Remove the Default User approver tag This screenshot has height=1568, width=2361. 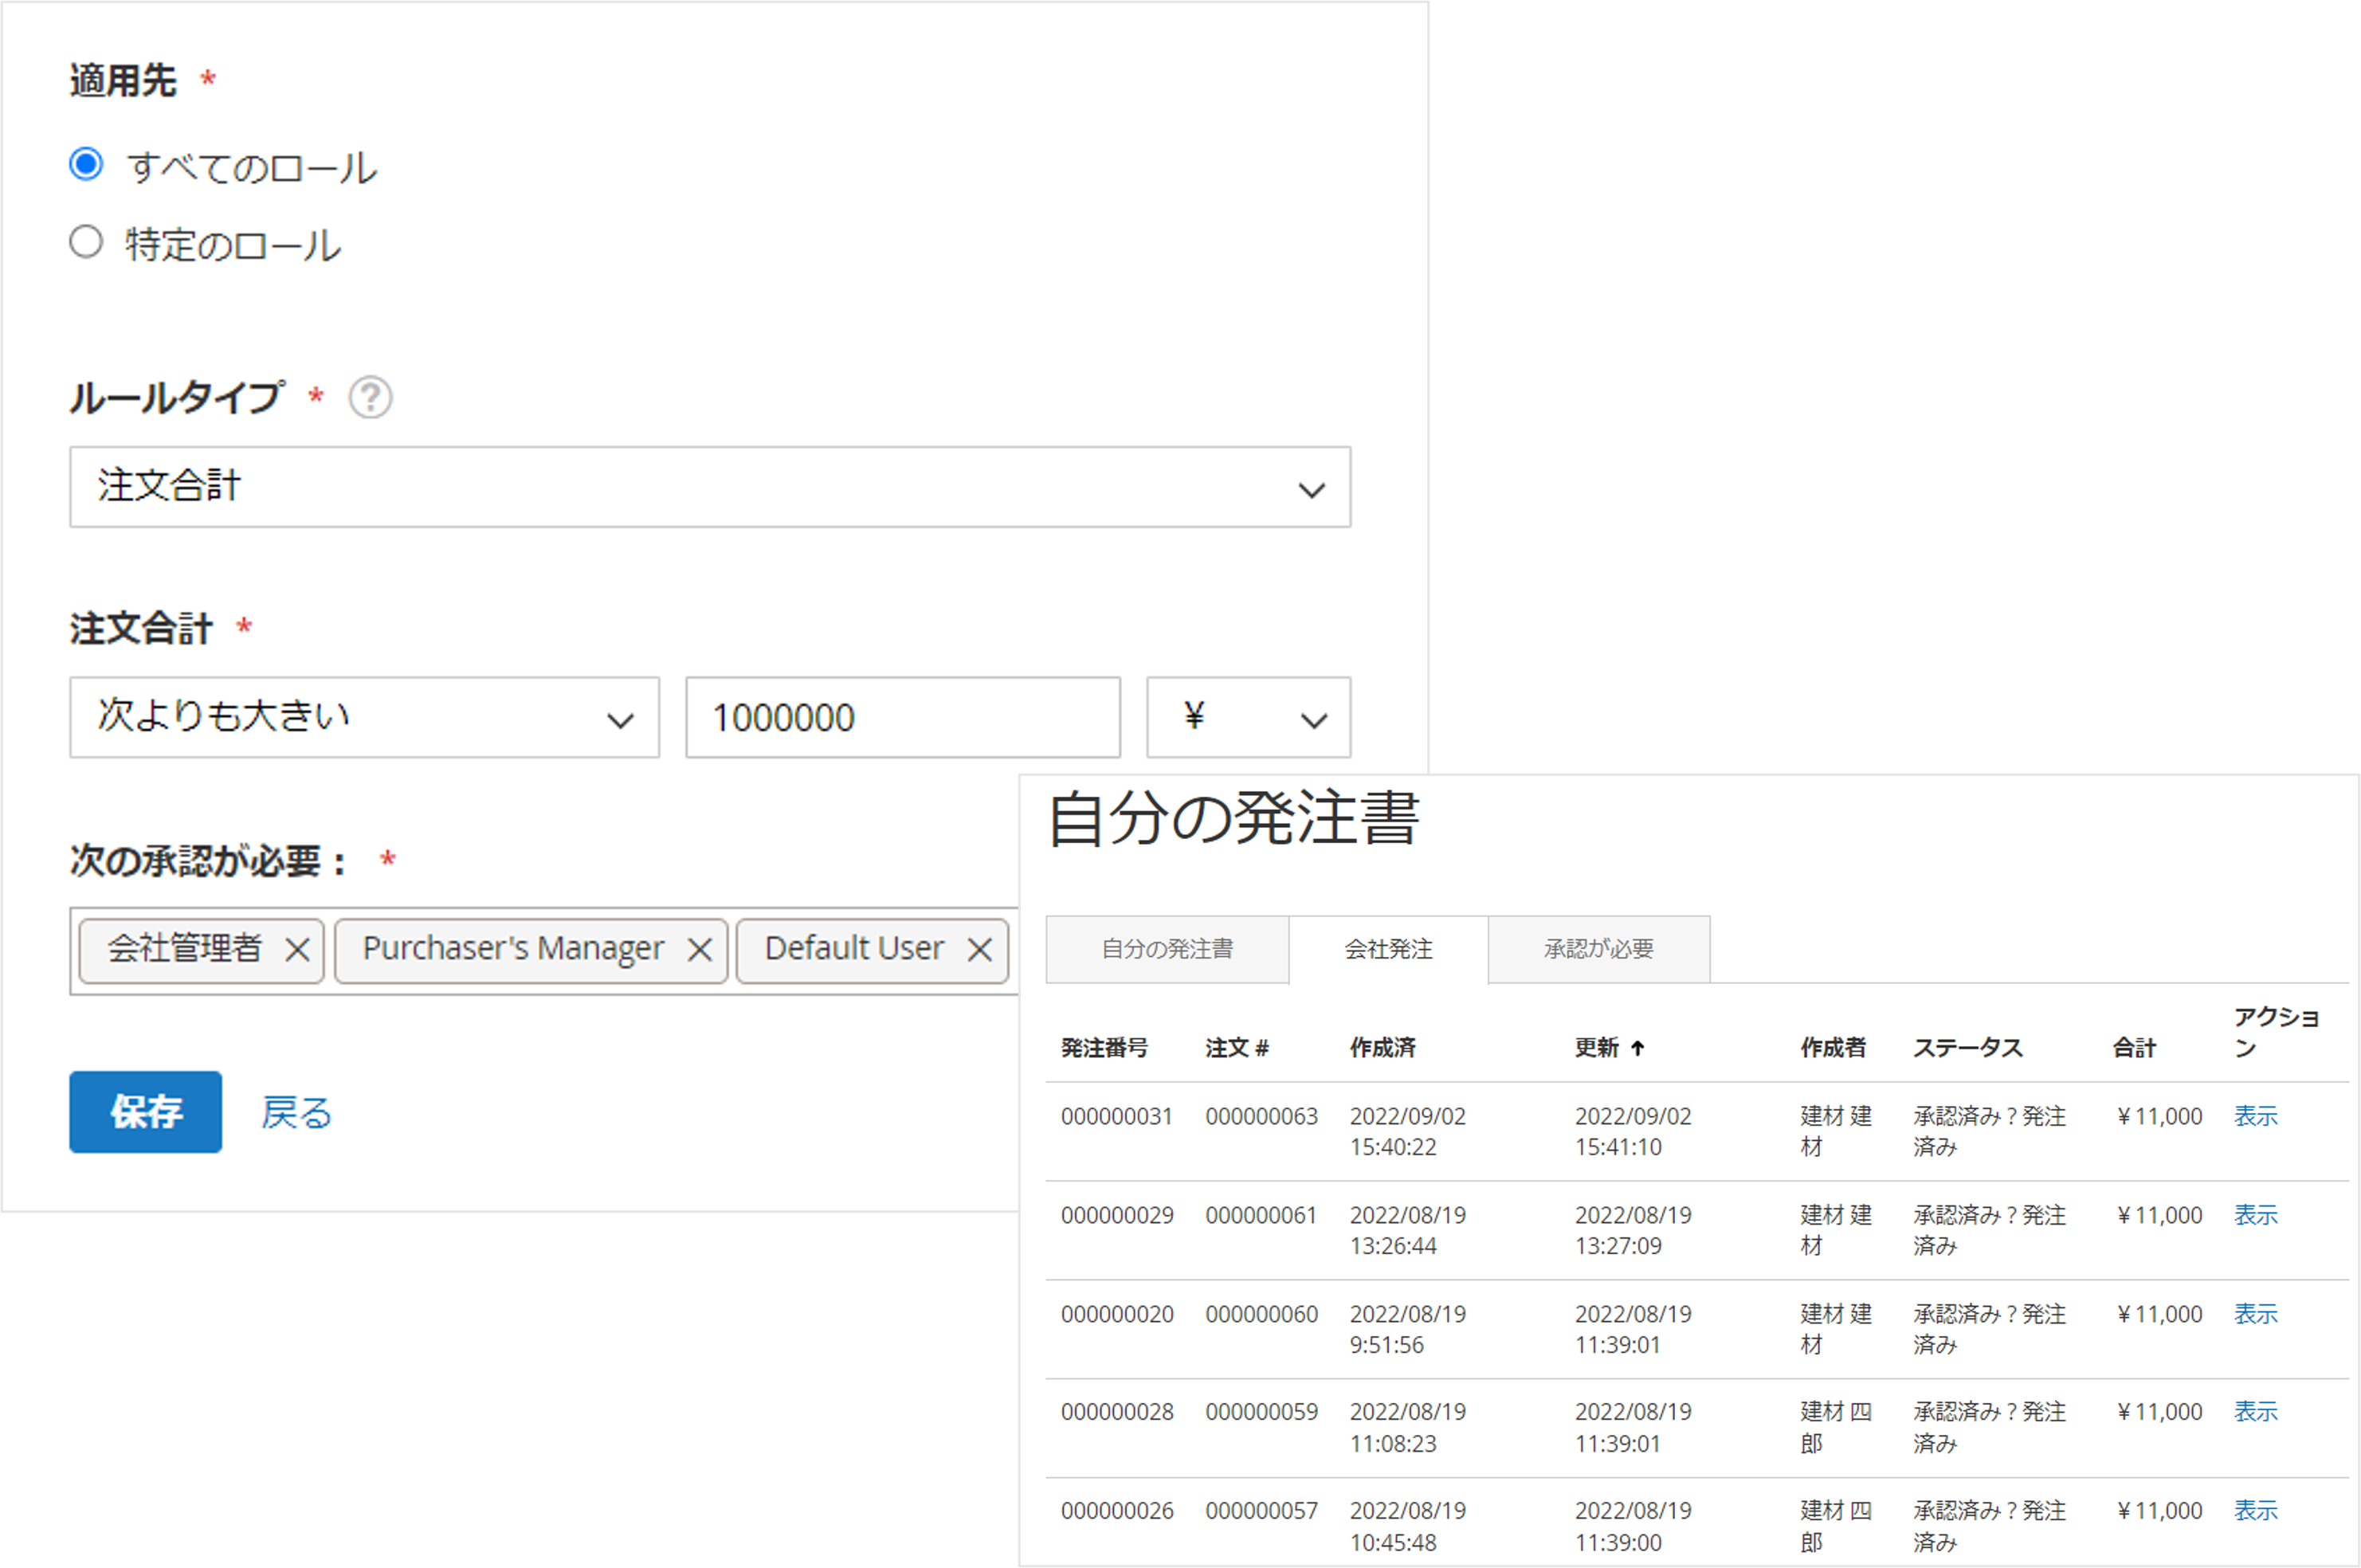pyautogui.click(x=980, y=950)
